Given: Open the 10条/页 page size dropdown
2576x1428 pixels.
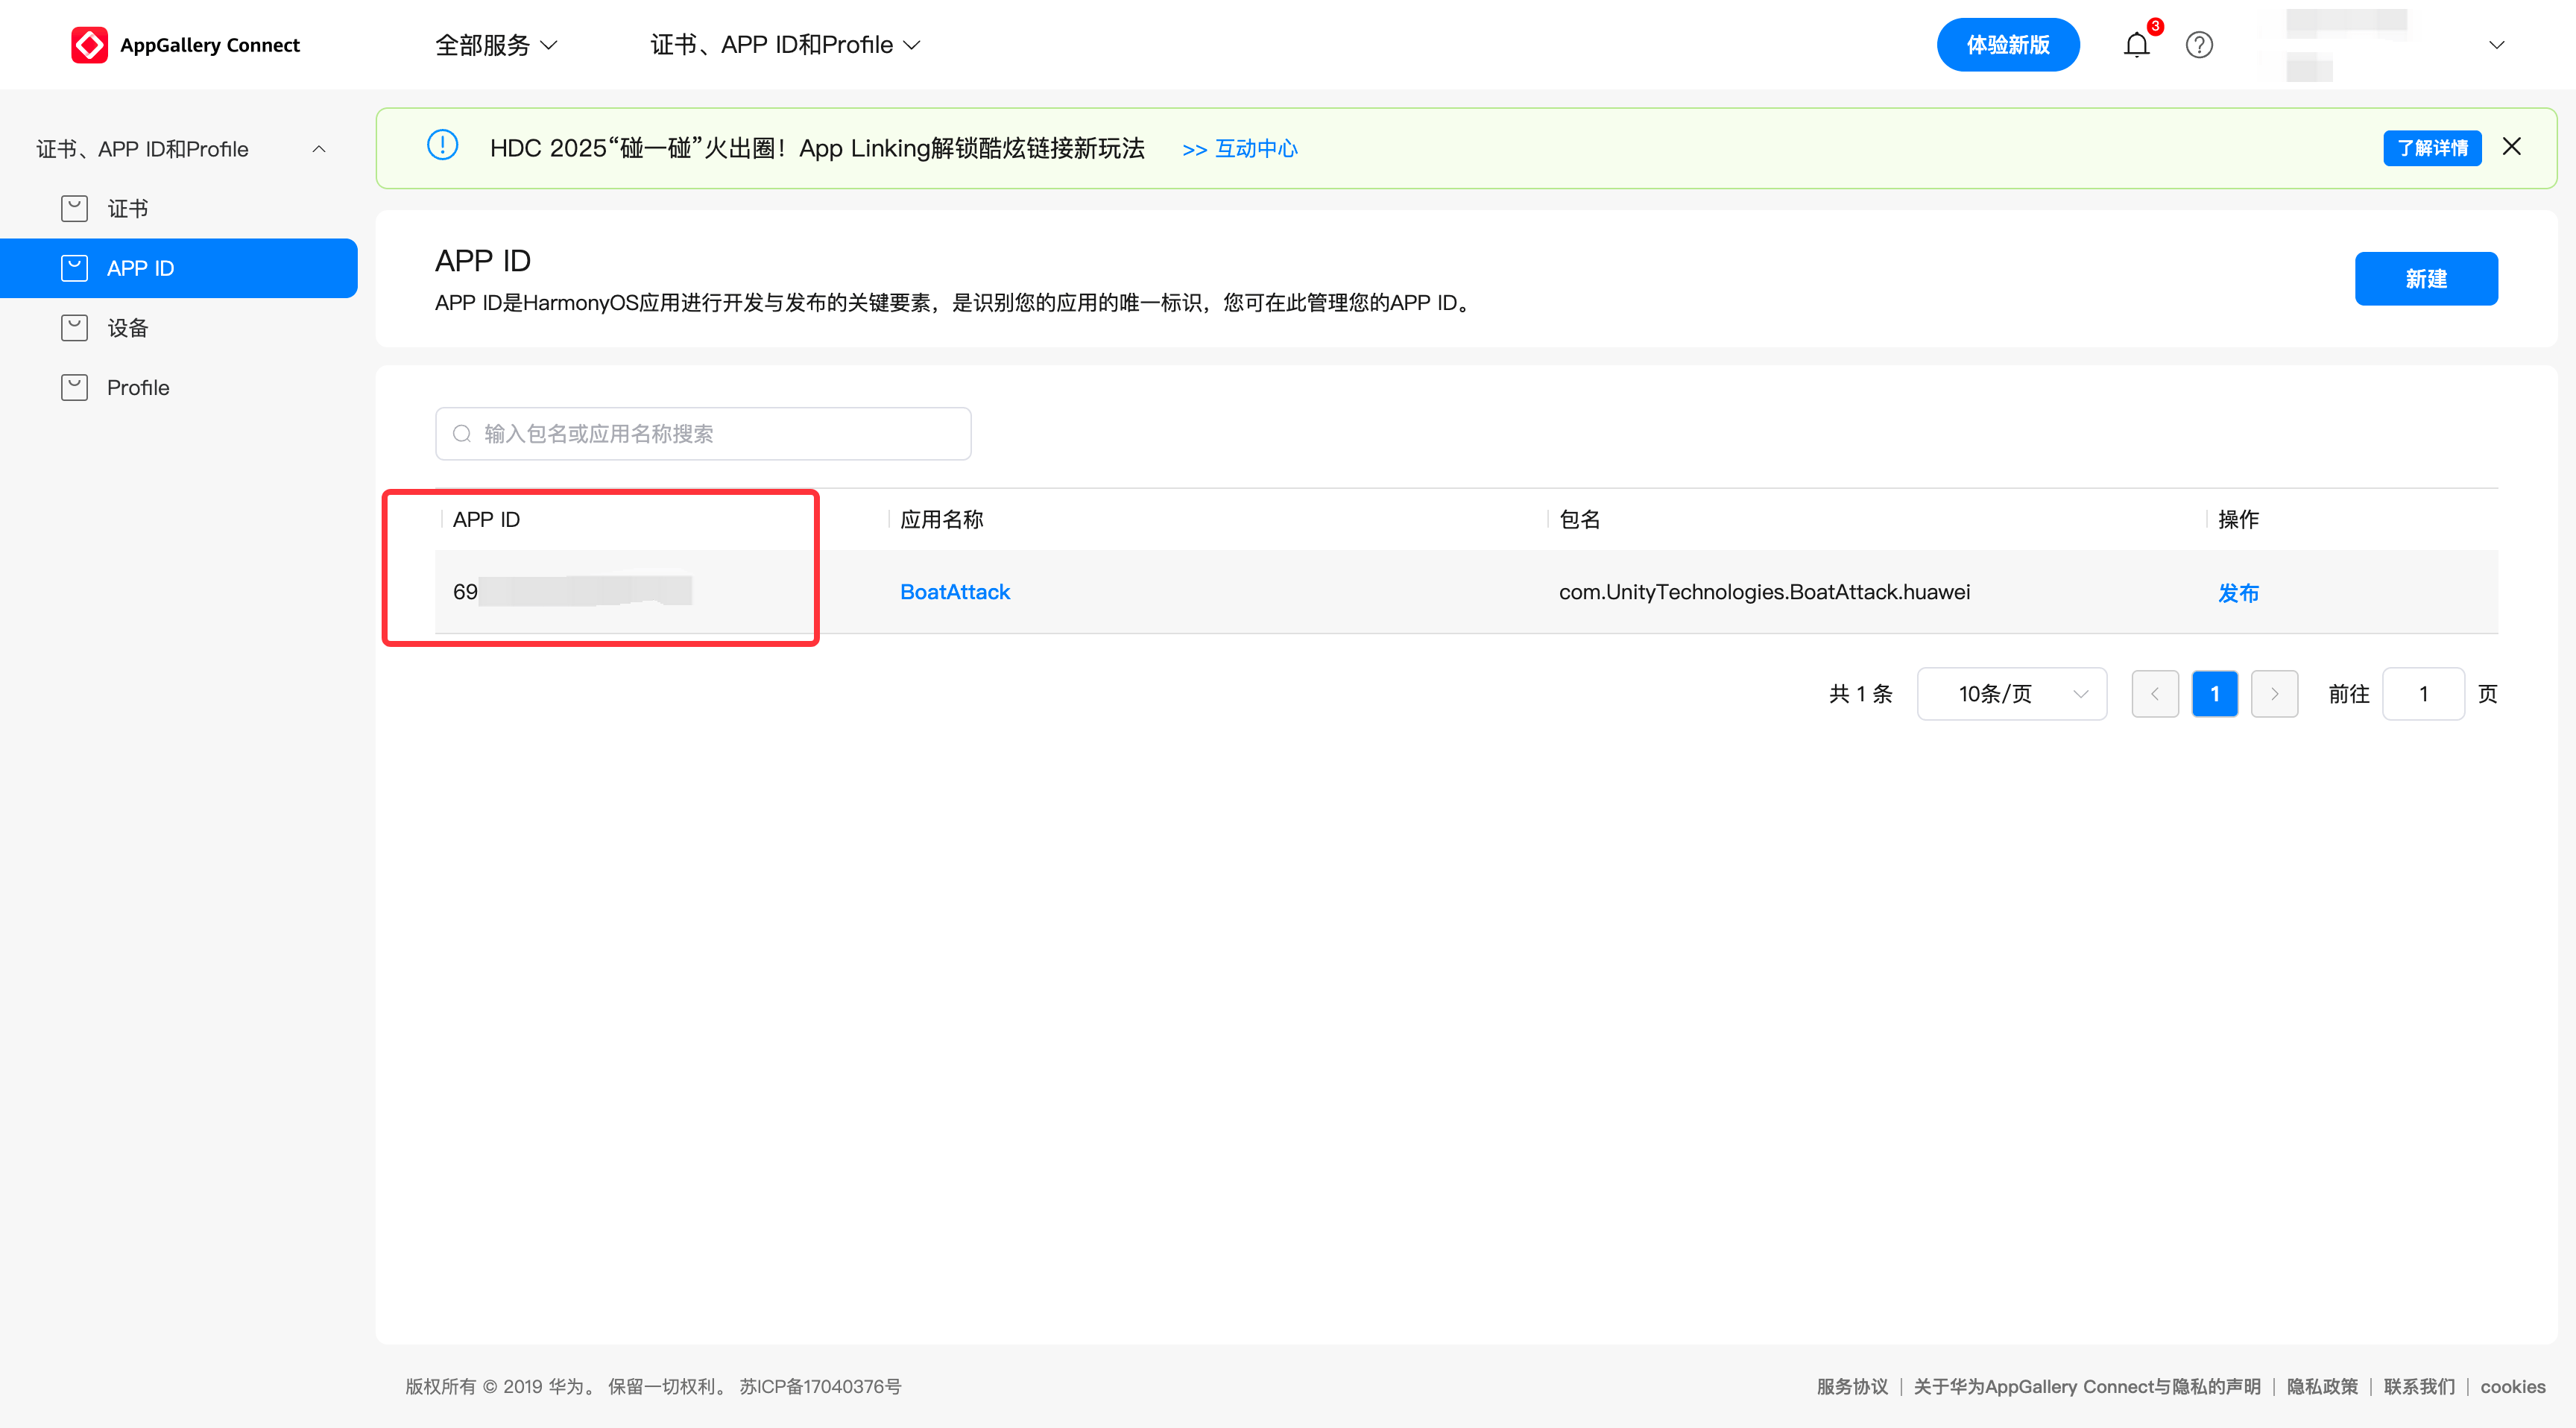Looking at the screenshot, I should (2011, 694).
